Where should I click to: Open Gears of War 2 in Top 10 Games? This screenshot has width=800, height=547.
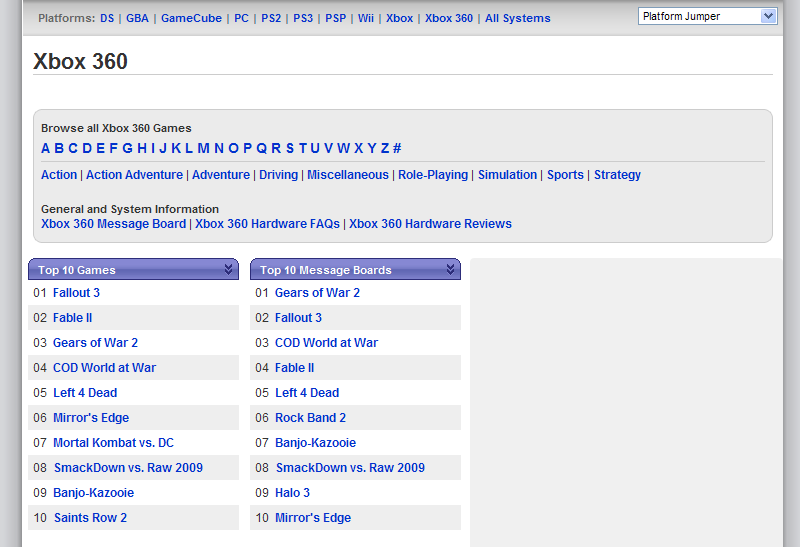pyautogui.click(x=95, y=343)
